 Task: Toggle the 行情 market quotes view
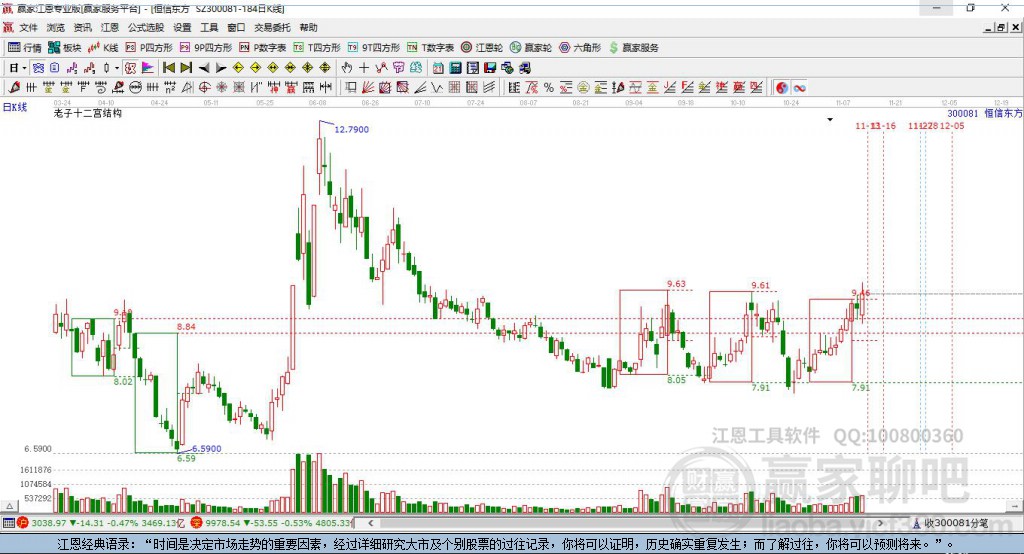click(x=24, y=47)
